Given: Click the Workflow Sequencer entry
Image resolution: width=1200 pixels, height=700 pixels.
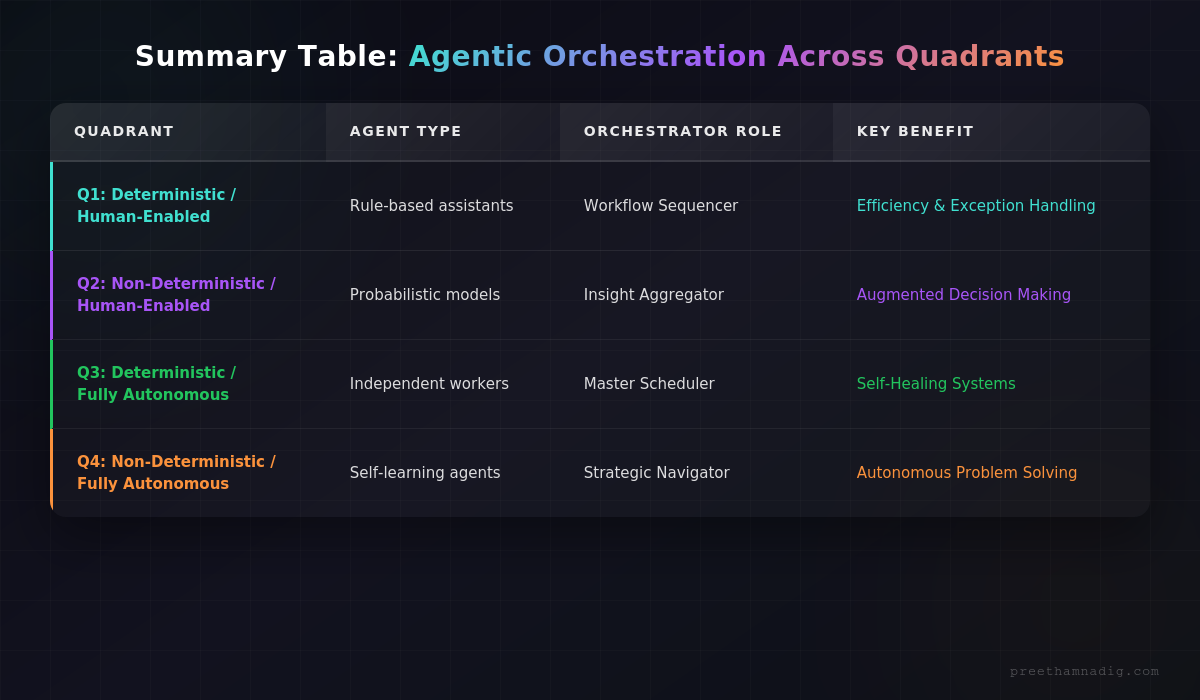Looking at the screenshot, I should click(x=661, y=206).
